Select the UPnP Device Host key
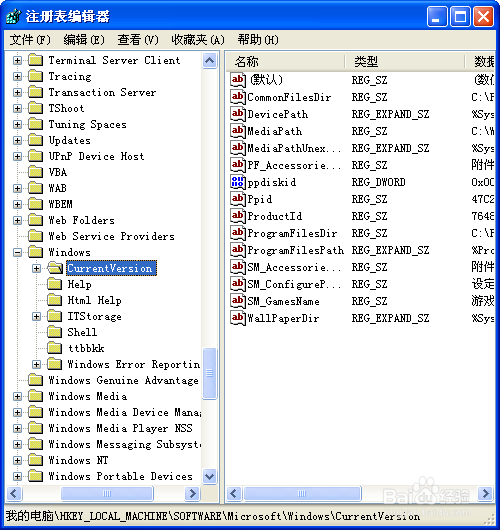The height and width of the screenshot is (530, 500). (96, 156)
